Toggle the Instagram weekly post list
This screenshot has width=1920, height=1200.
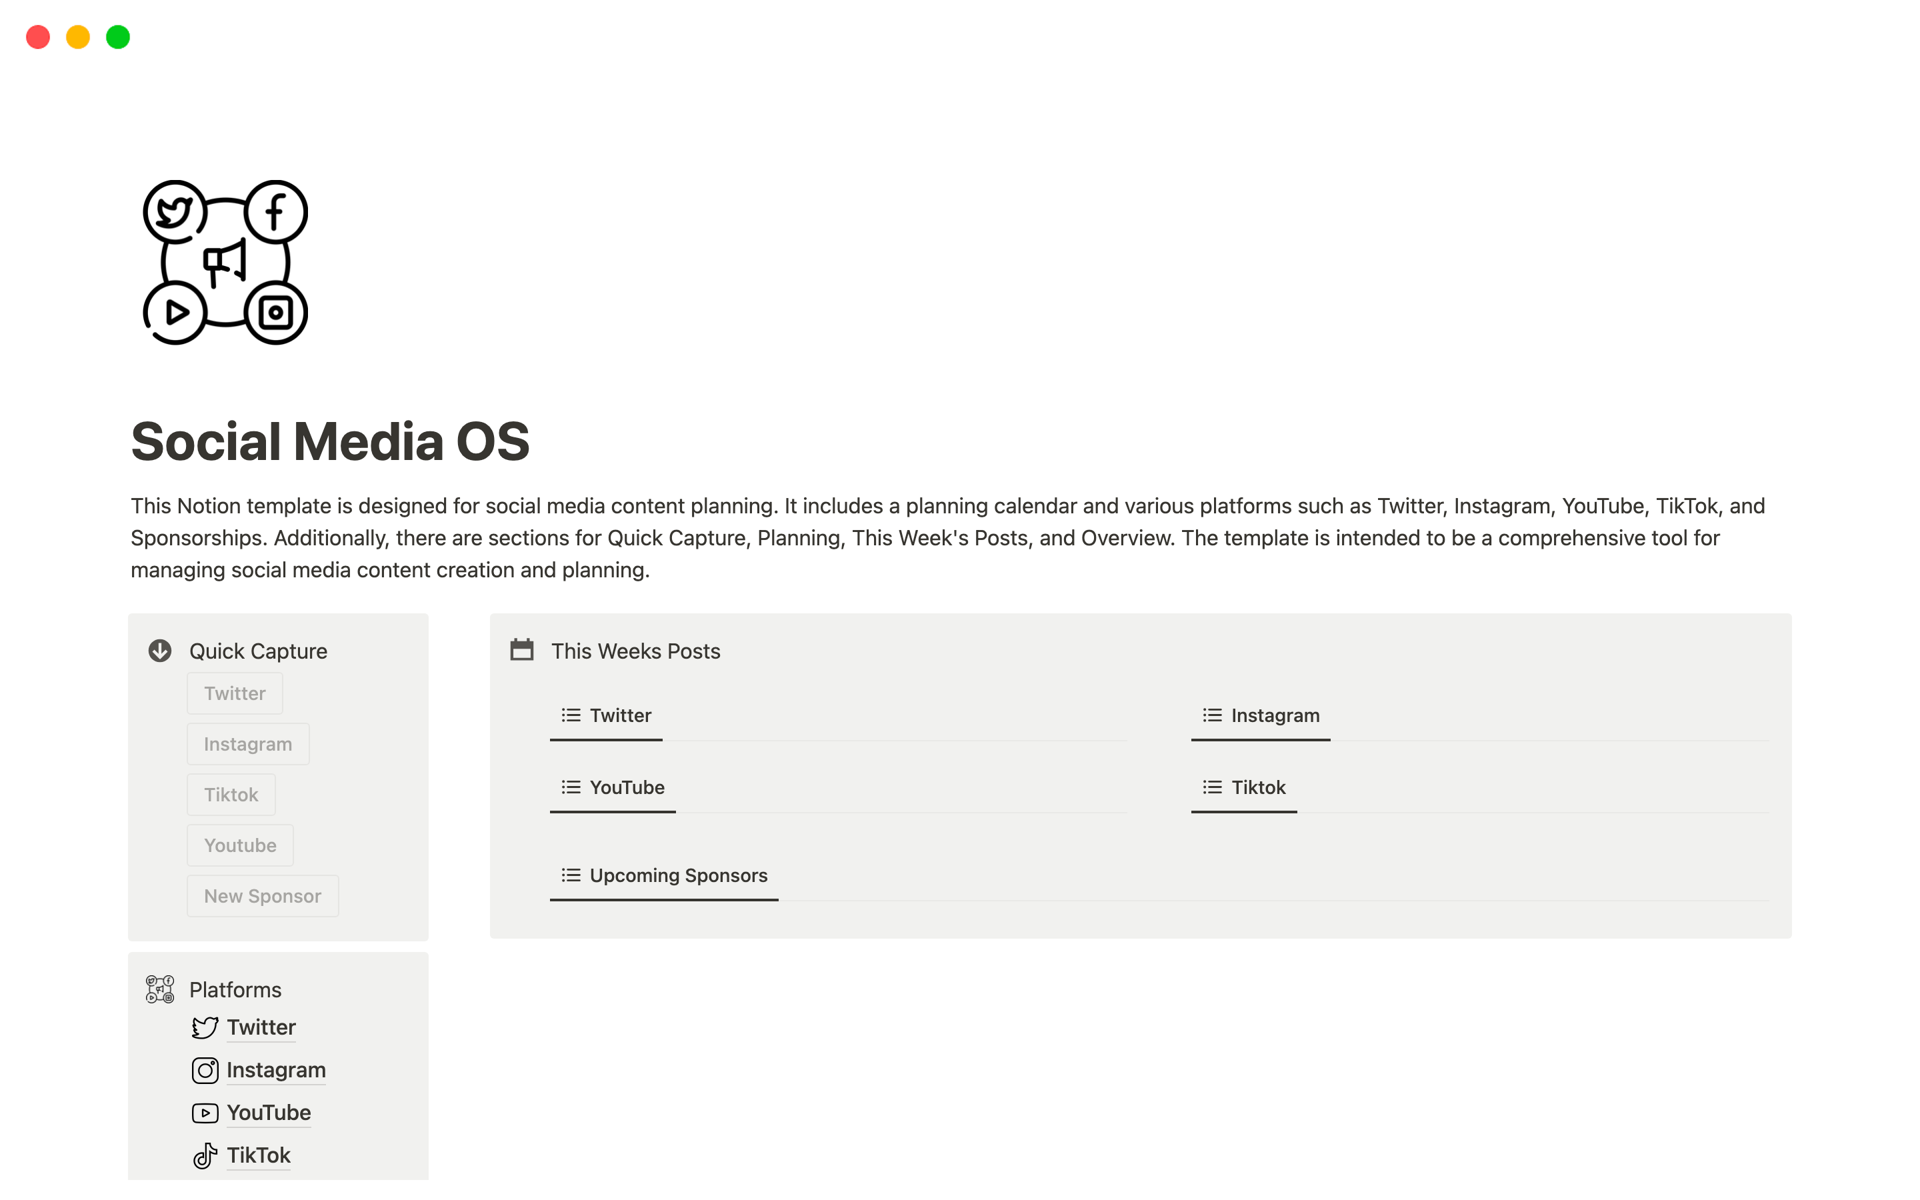(x=1261, y=715)
